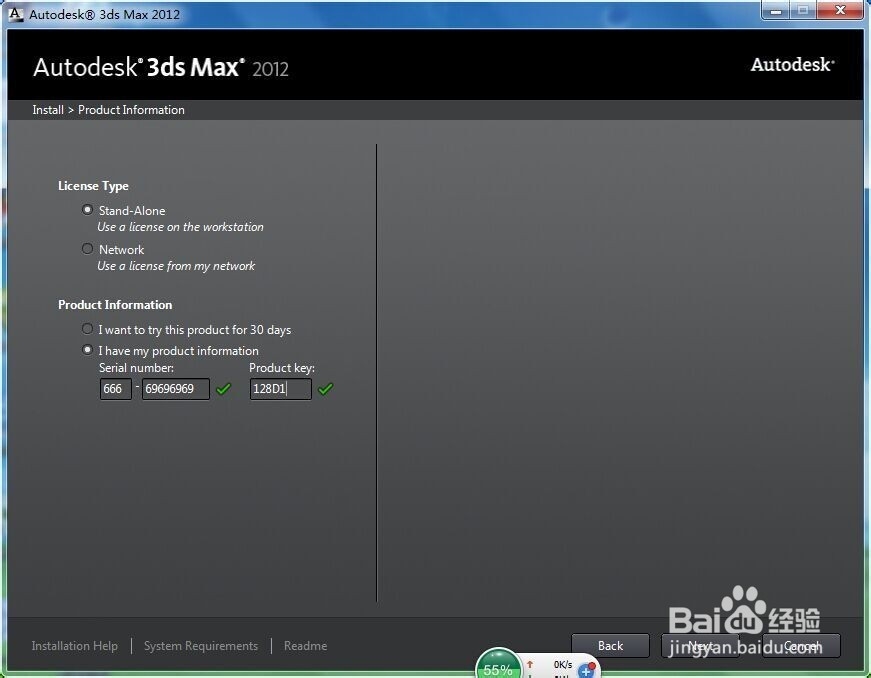871x678 pixels.
Task: Go back with the Back button
Action: coord(610,646)
